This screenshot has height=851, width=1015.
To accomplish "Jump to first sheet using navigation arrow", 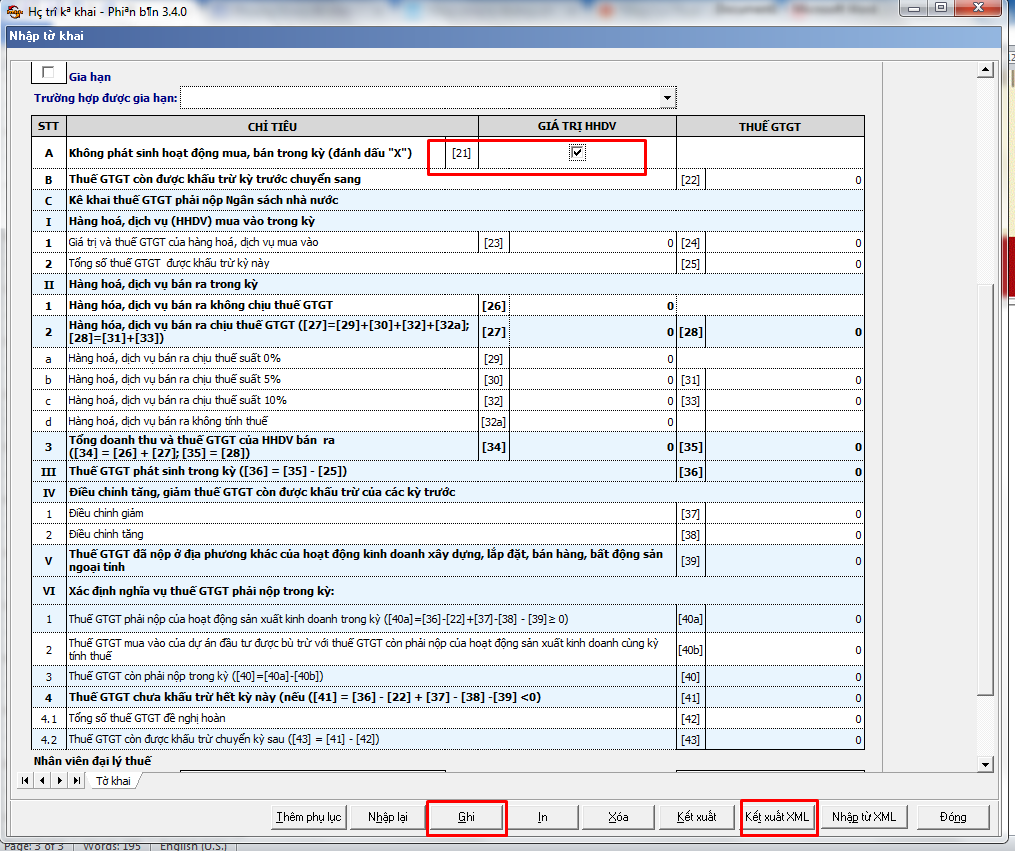I will coord(26,780).
